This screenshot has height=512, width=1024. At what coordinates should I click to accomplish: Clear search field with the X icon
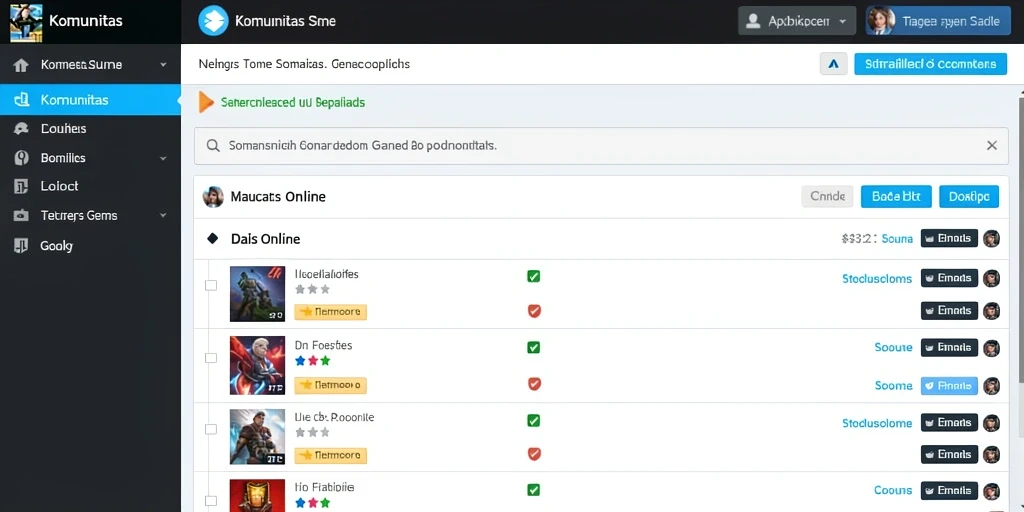coord(991,146)
